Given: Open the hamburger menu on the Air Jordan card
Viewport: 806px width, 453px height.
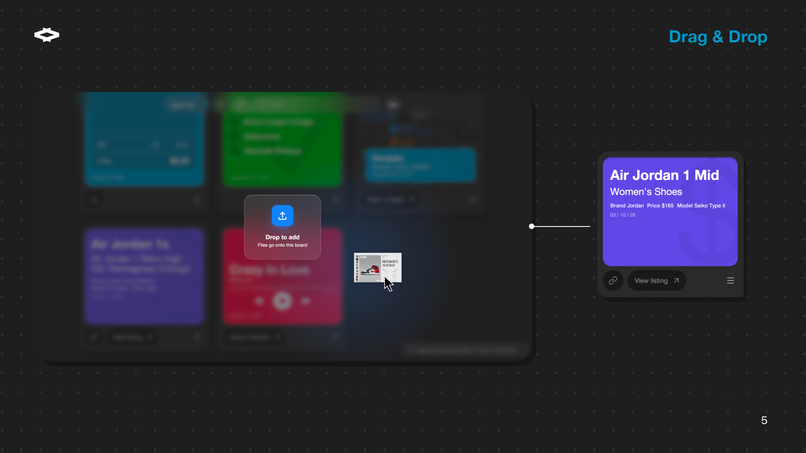Looking at the screenshot, I should point(730,281).
